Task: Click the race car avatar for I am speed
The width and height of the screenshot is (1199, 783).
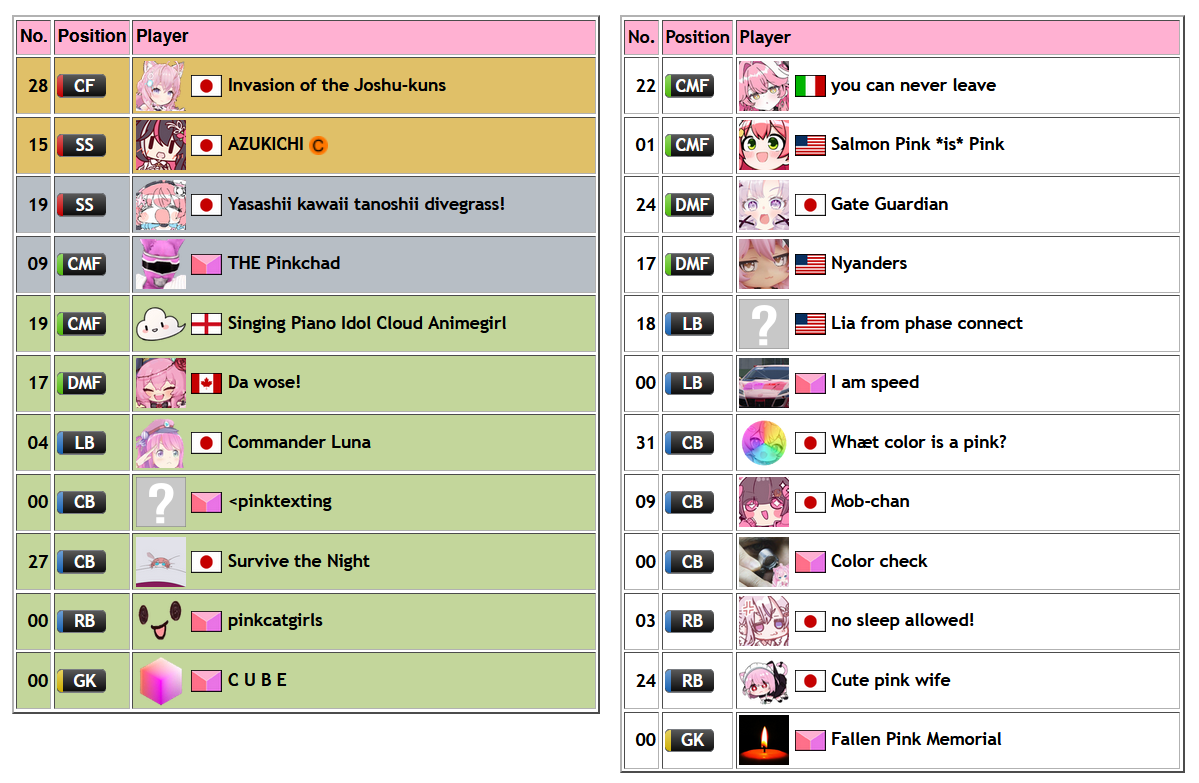Action: pos(764,383)
